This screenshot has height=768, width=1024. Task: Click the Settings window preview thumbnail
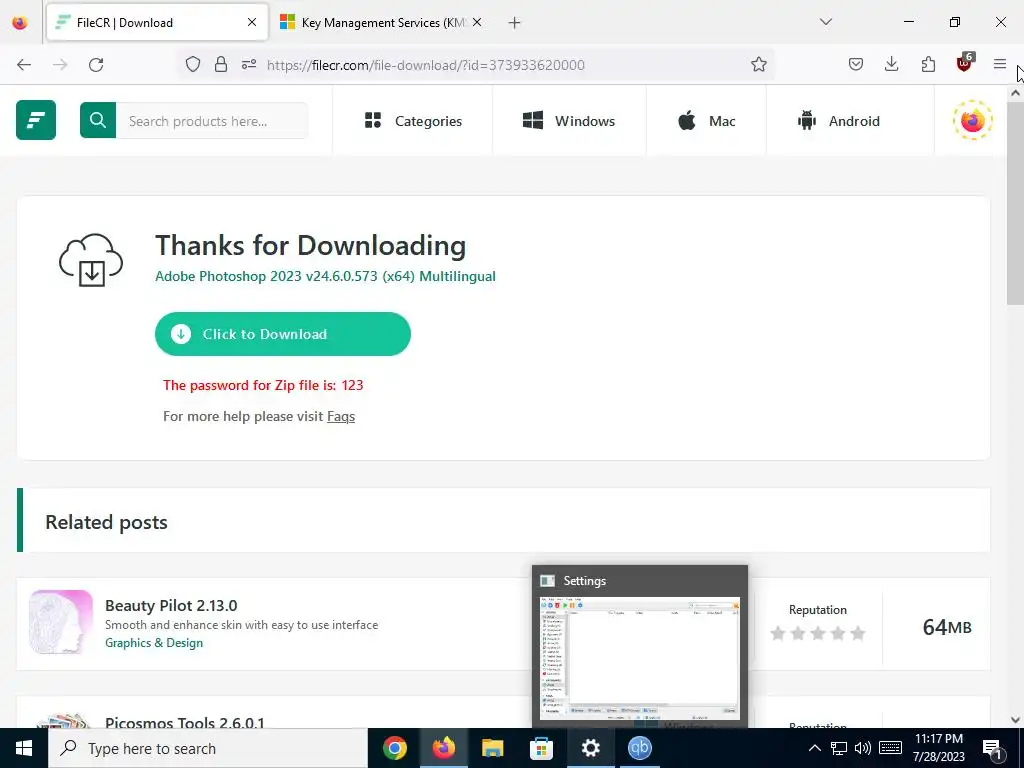640,658
